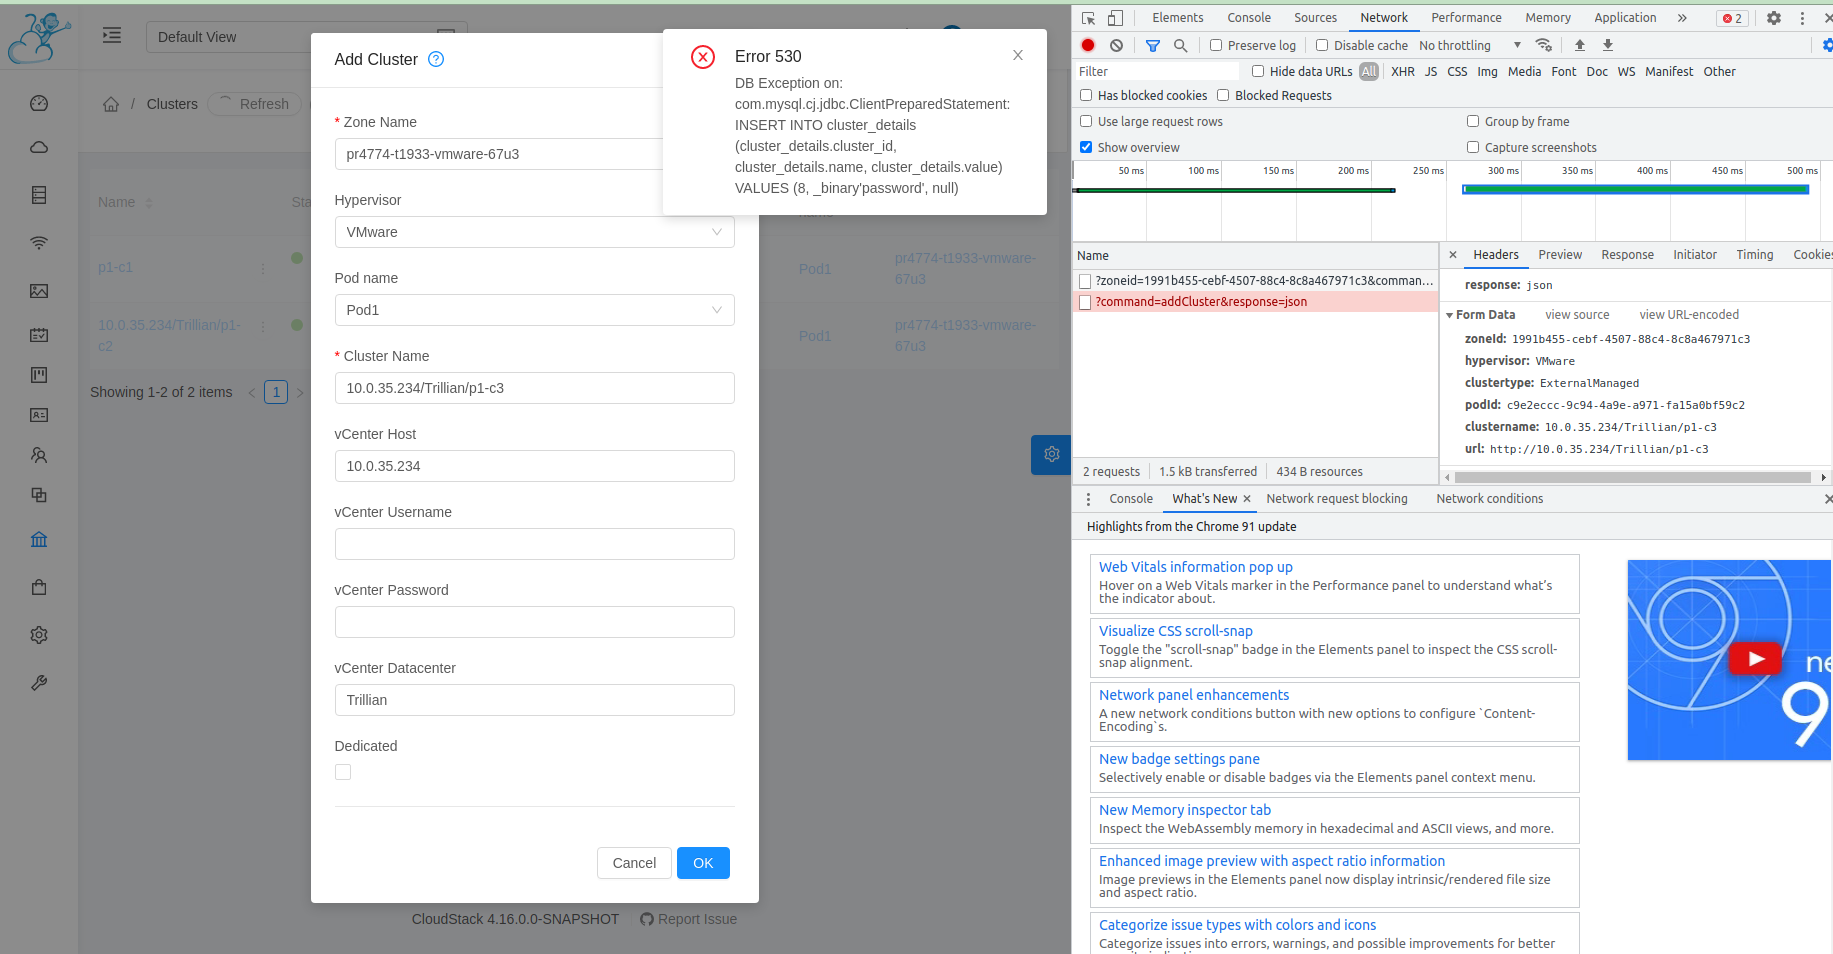Image resolution: width=1833 pixels, height=954 pixels.
Task: Open the Console panel in DevTools
Action: click(x=1249, y=17)
